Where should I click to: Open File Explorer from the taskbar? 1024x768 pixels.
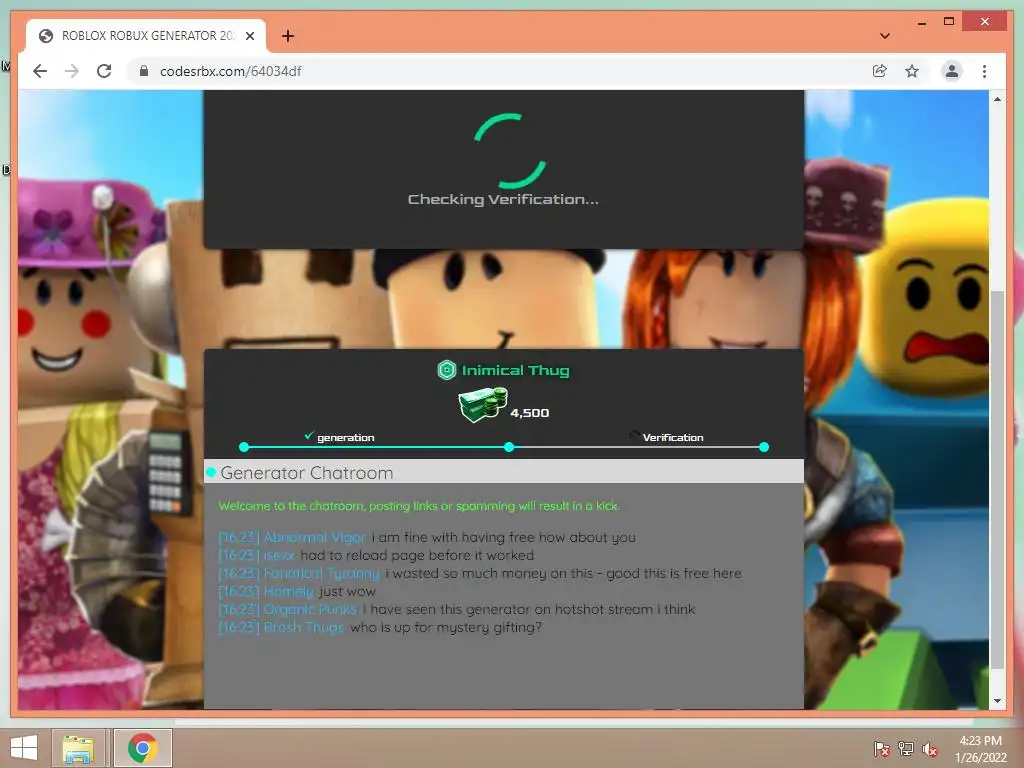78,748
